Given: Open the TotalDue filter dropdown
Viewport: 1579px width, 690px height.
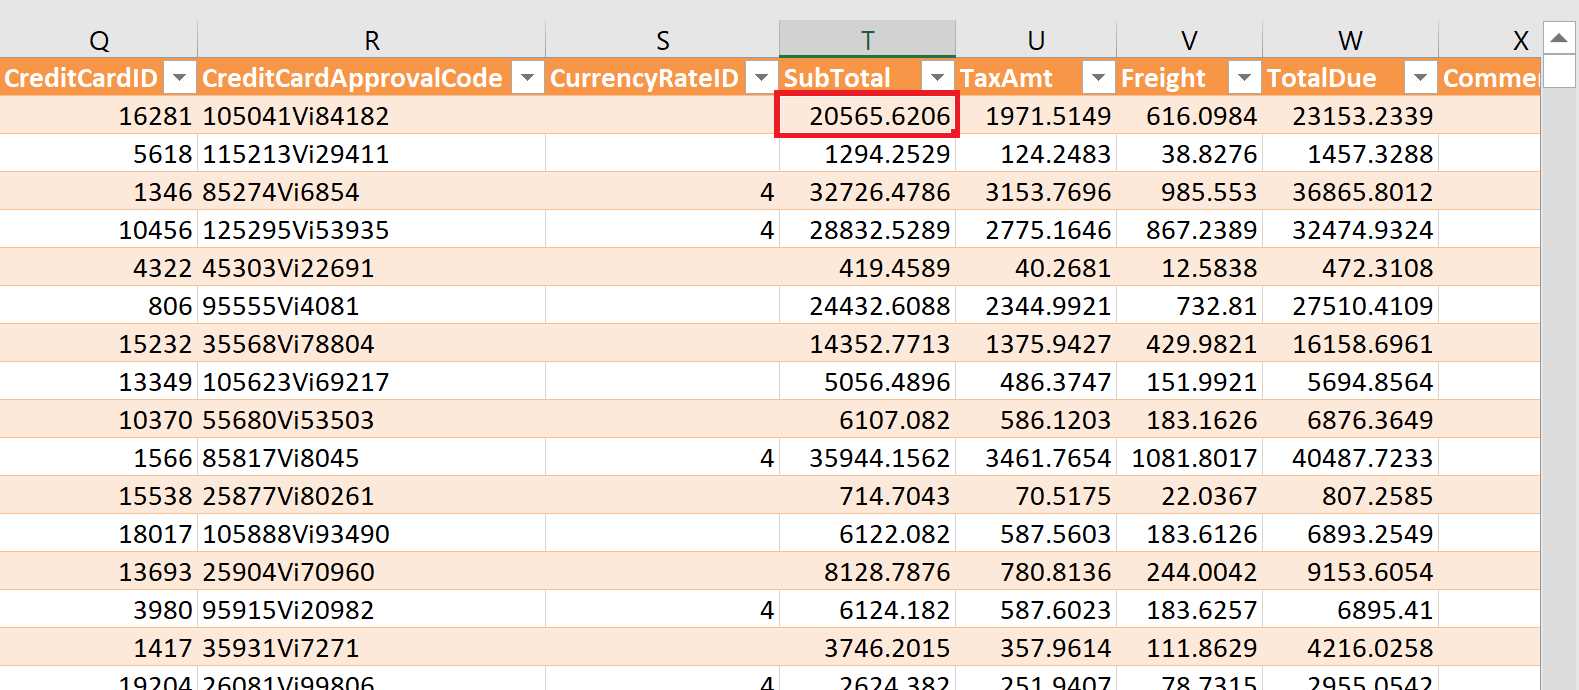Looking at the screenshot, I should pyautogui.click(x=1420, y=77).
